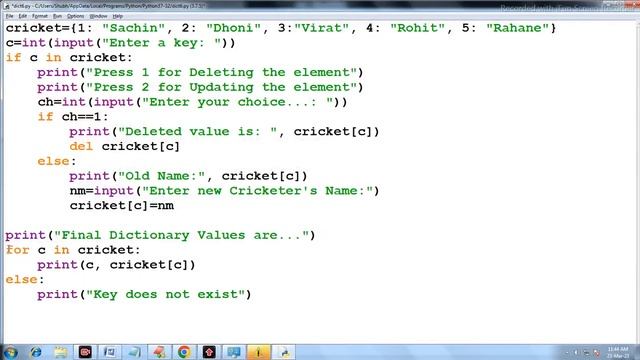Click the string "Enter your choice...: "
Viewport: 640px width, 360px height.
point(238,102)
